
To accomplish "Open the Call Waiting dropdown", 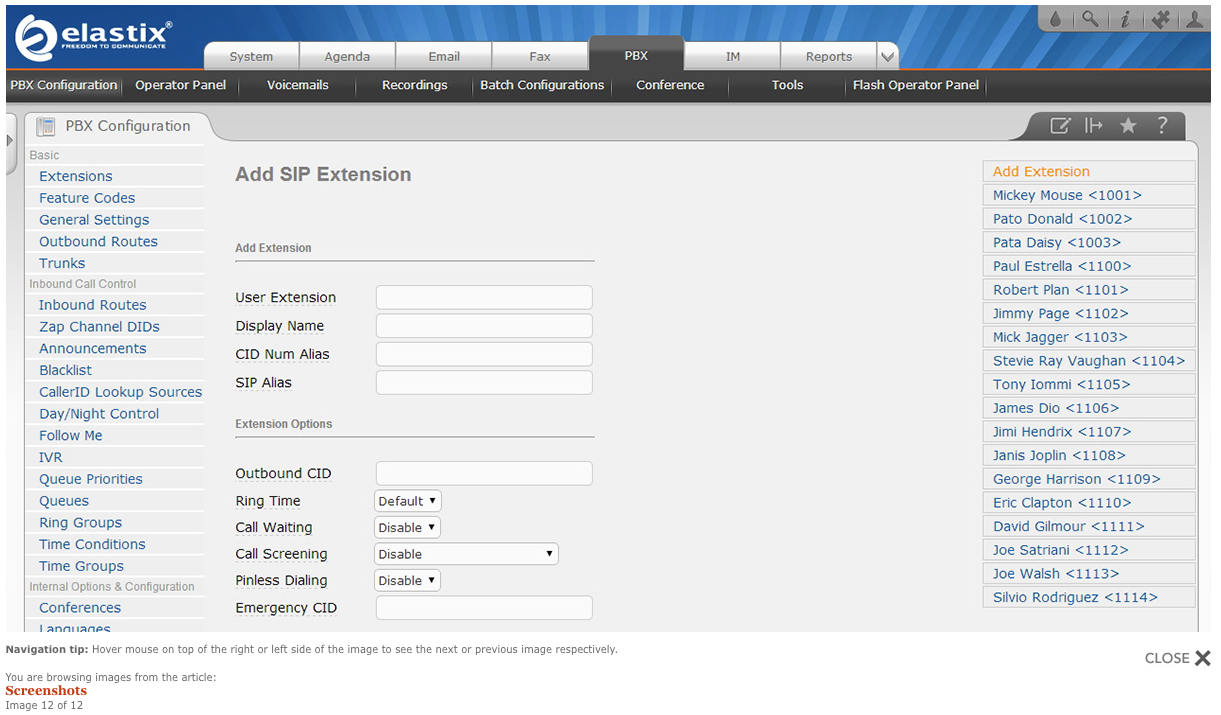I will (x=407, y=527).
